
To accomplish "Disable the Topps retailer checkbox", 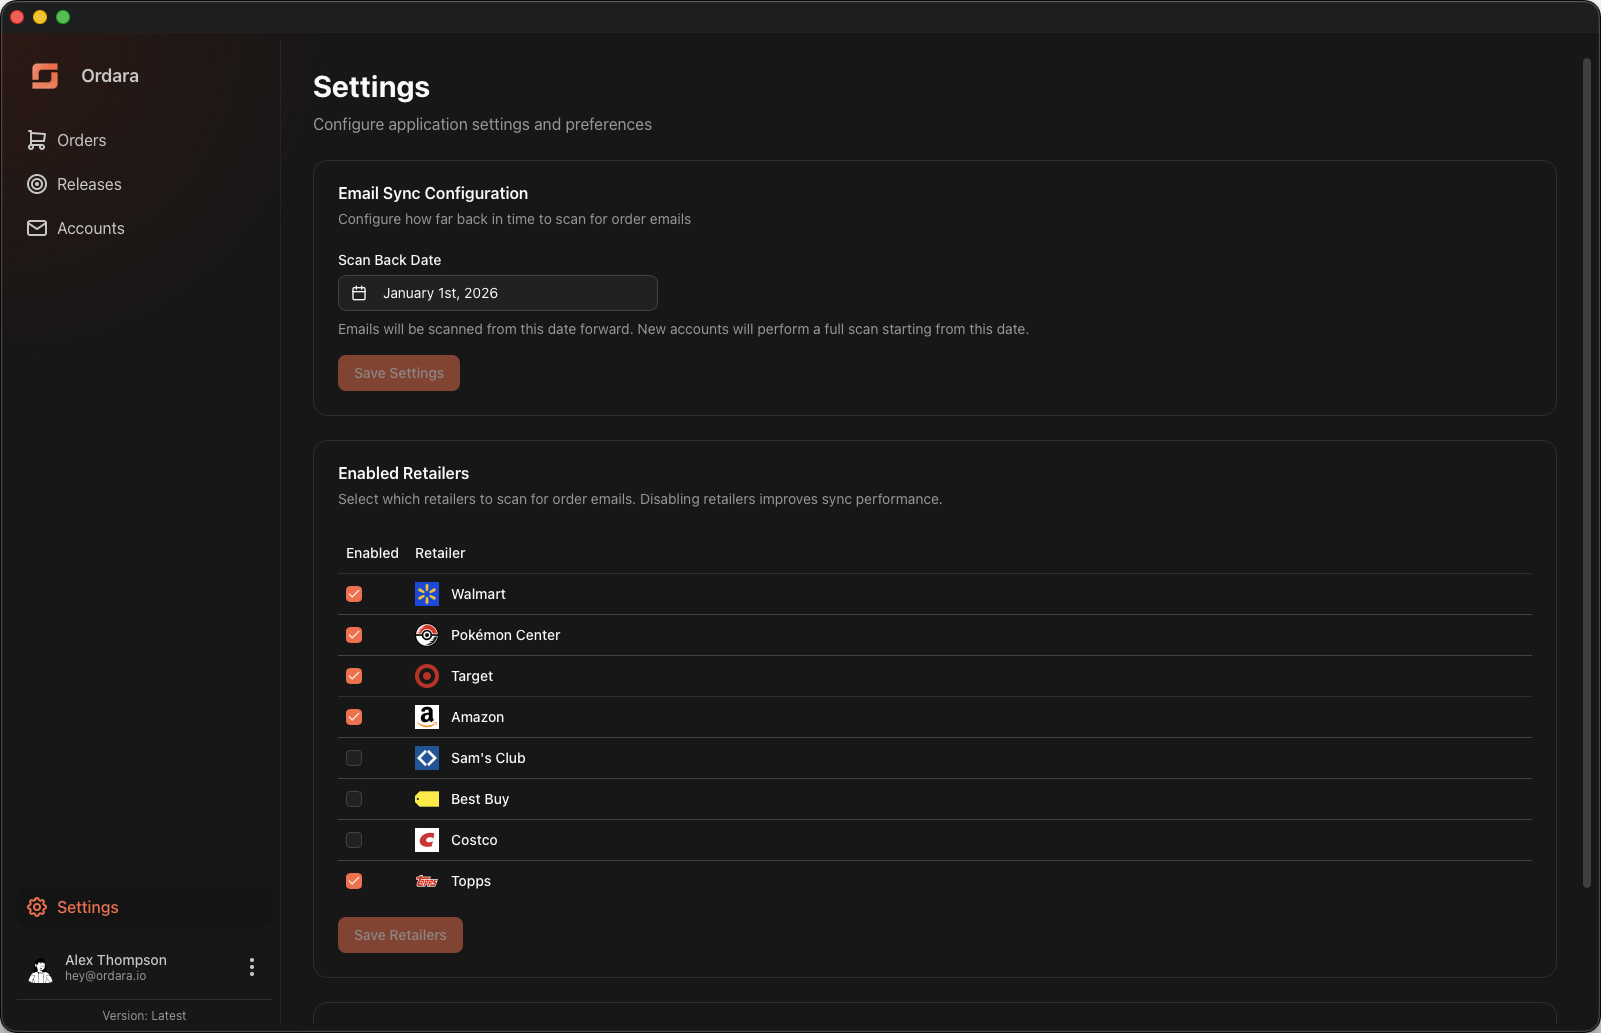I will click(353, 881).
